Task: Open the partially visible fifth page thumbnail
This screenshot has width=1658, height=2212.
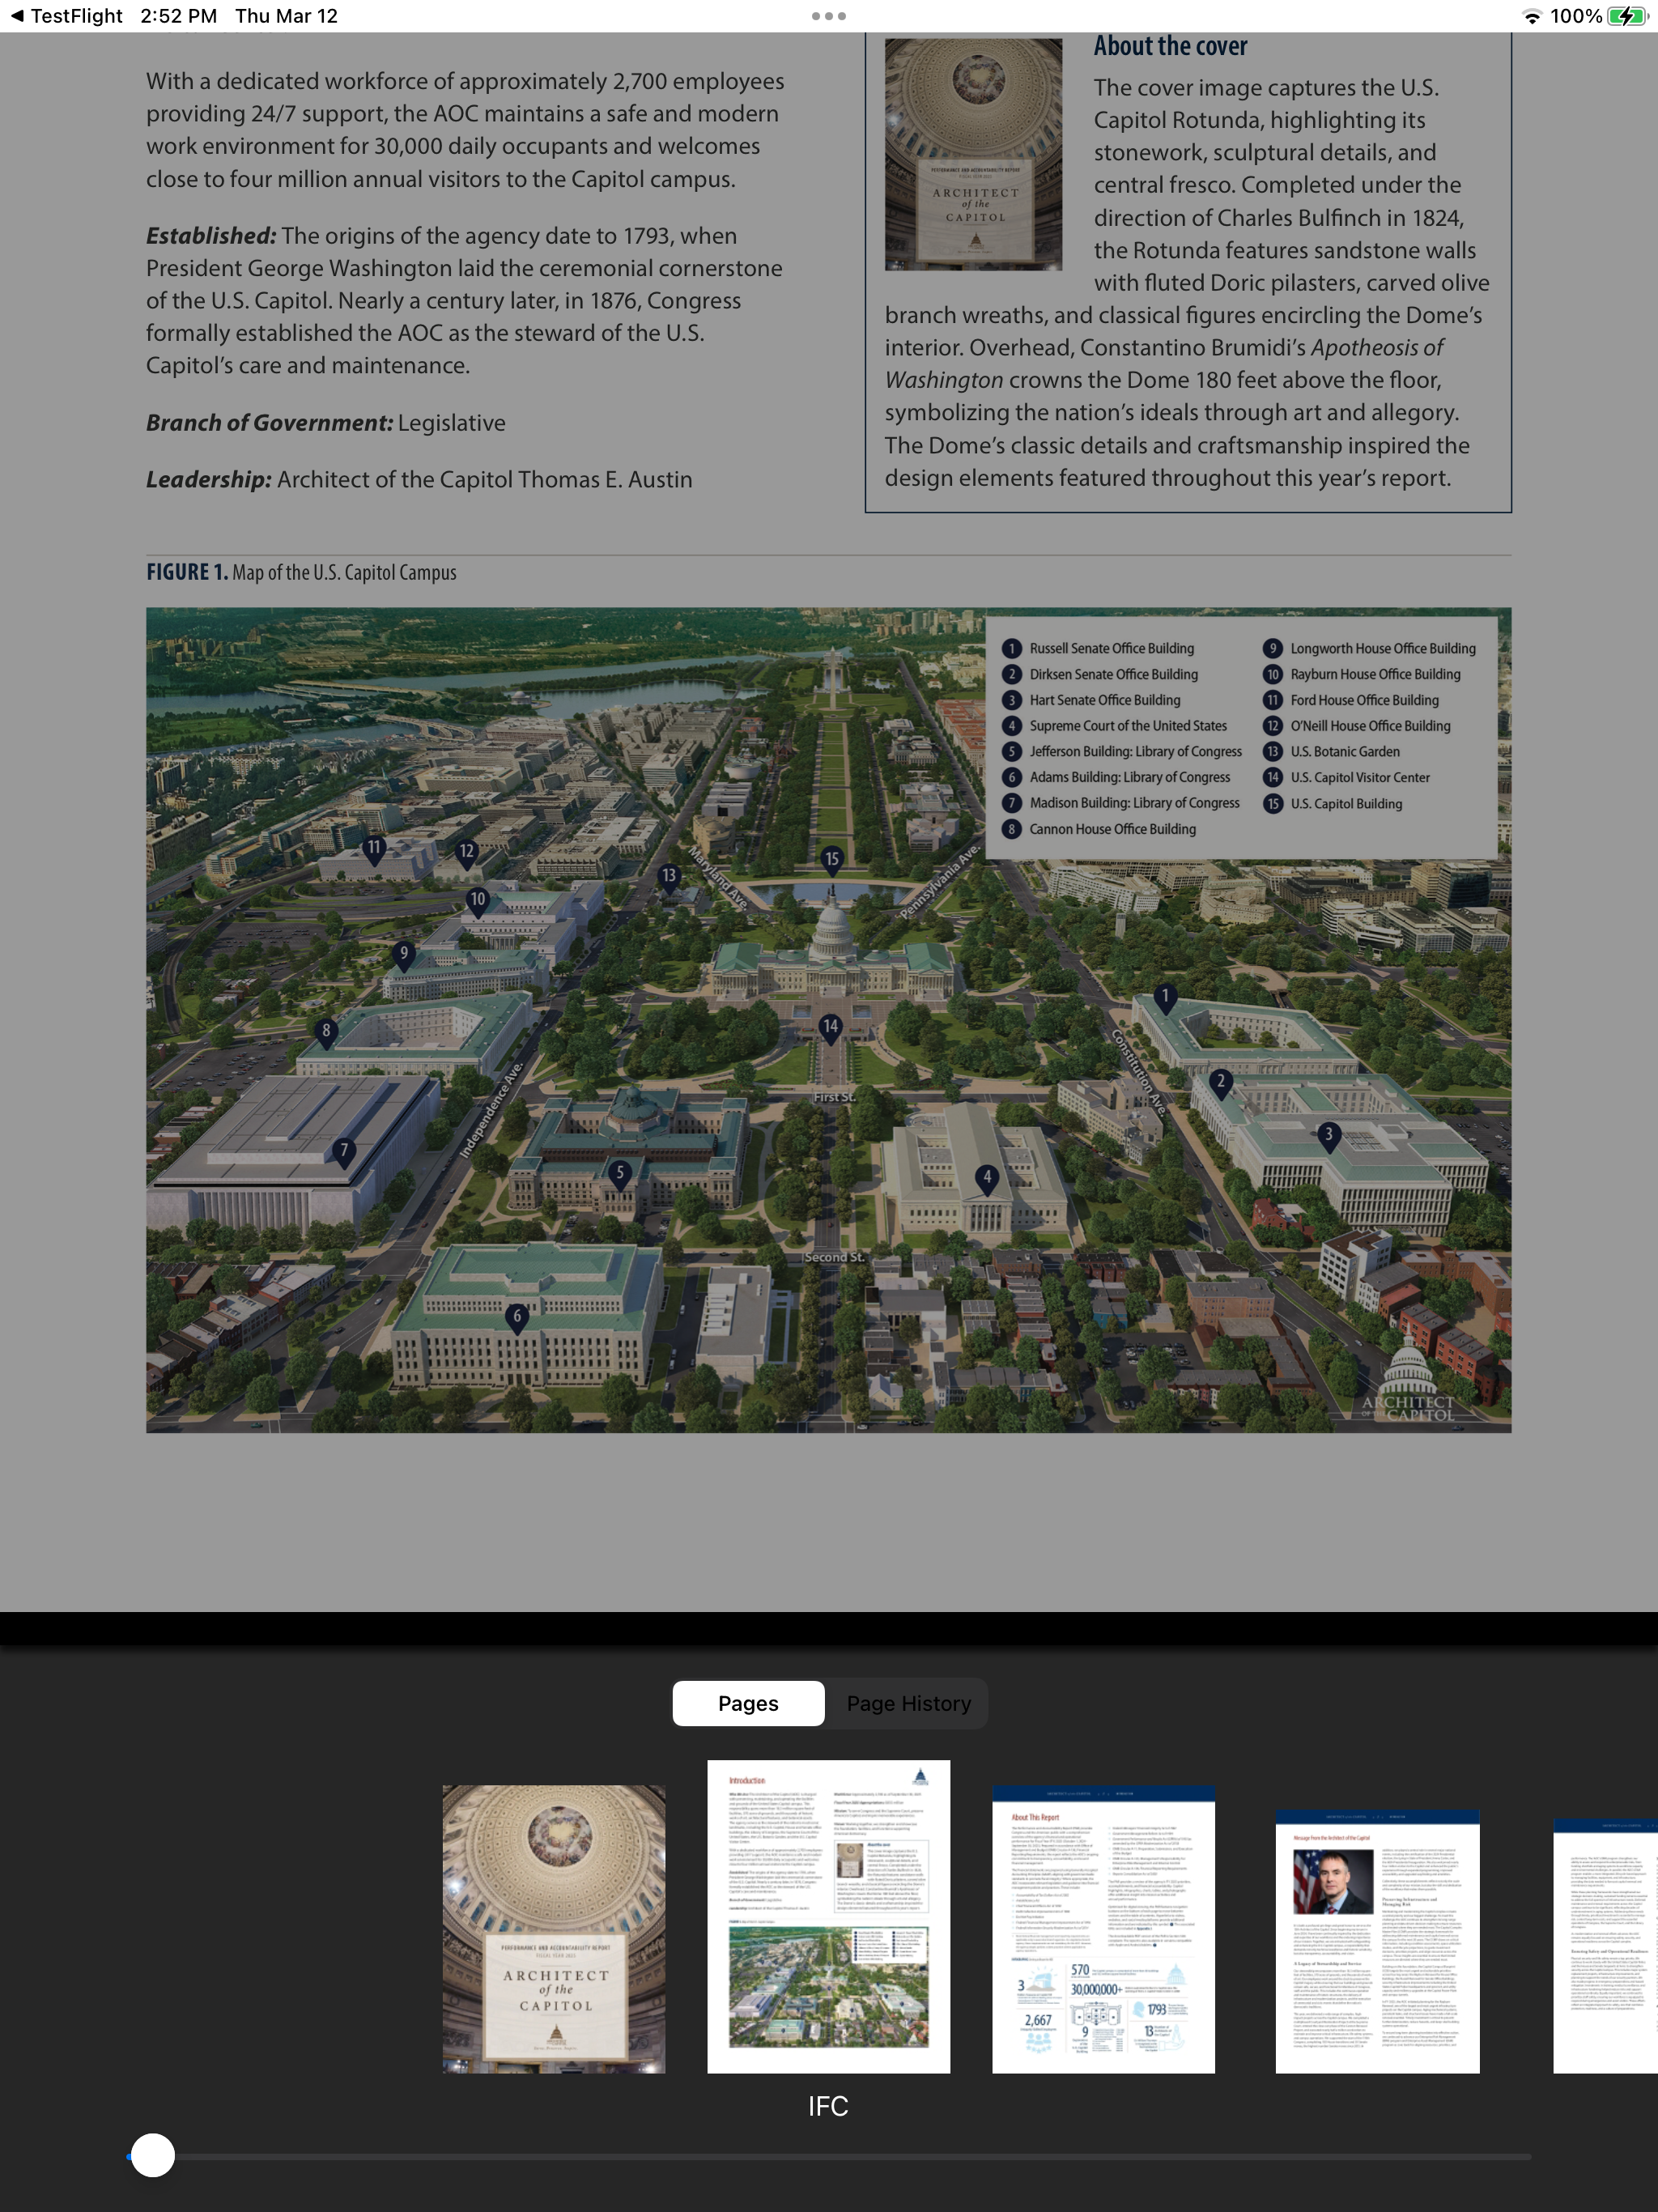Action: [x=1605, y=1945]
